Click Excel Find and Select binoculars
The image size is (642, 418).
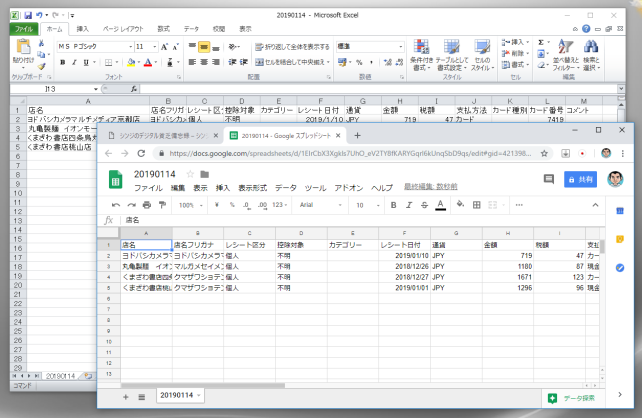point(591,47)
